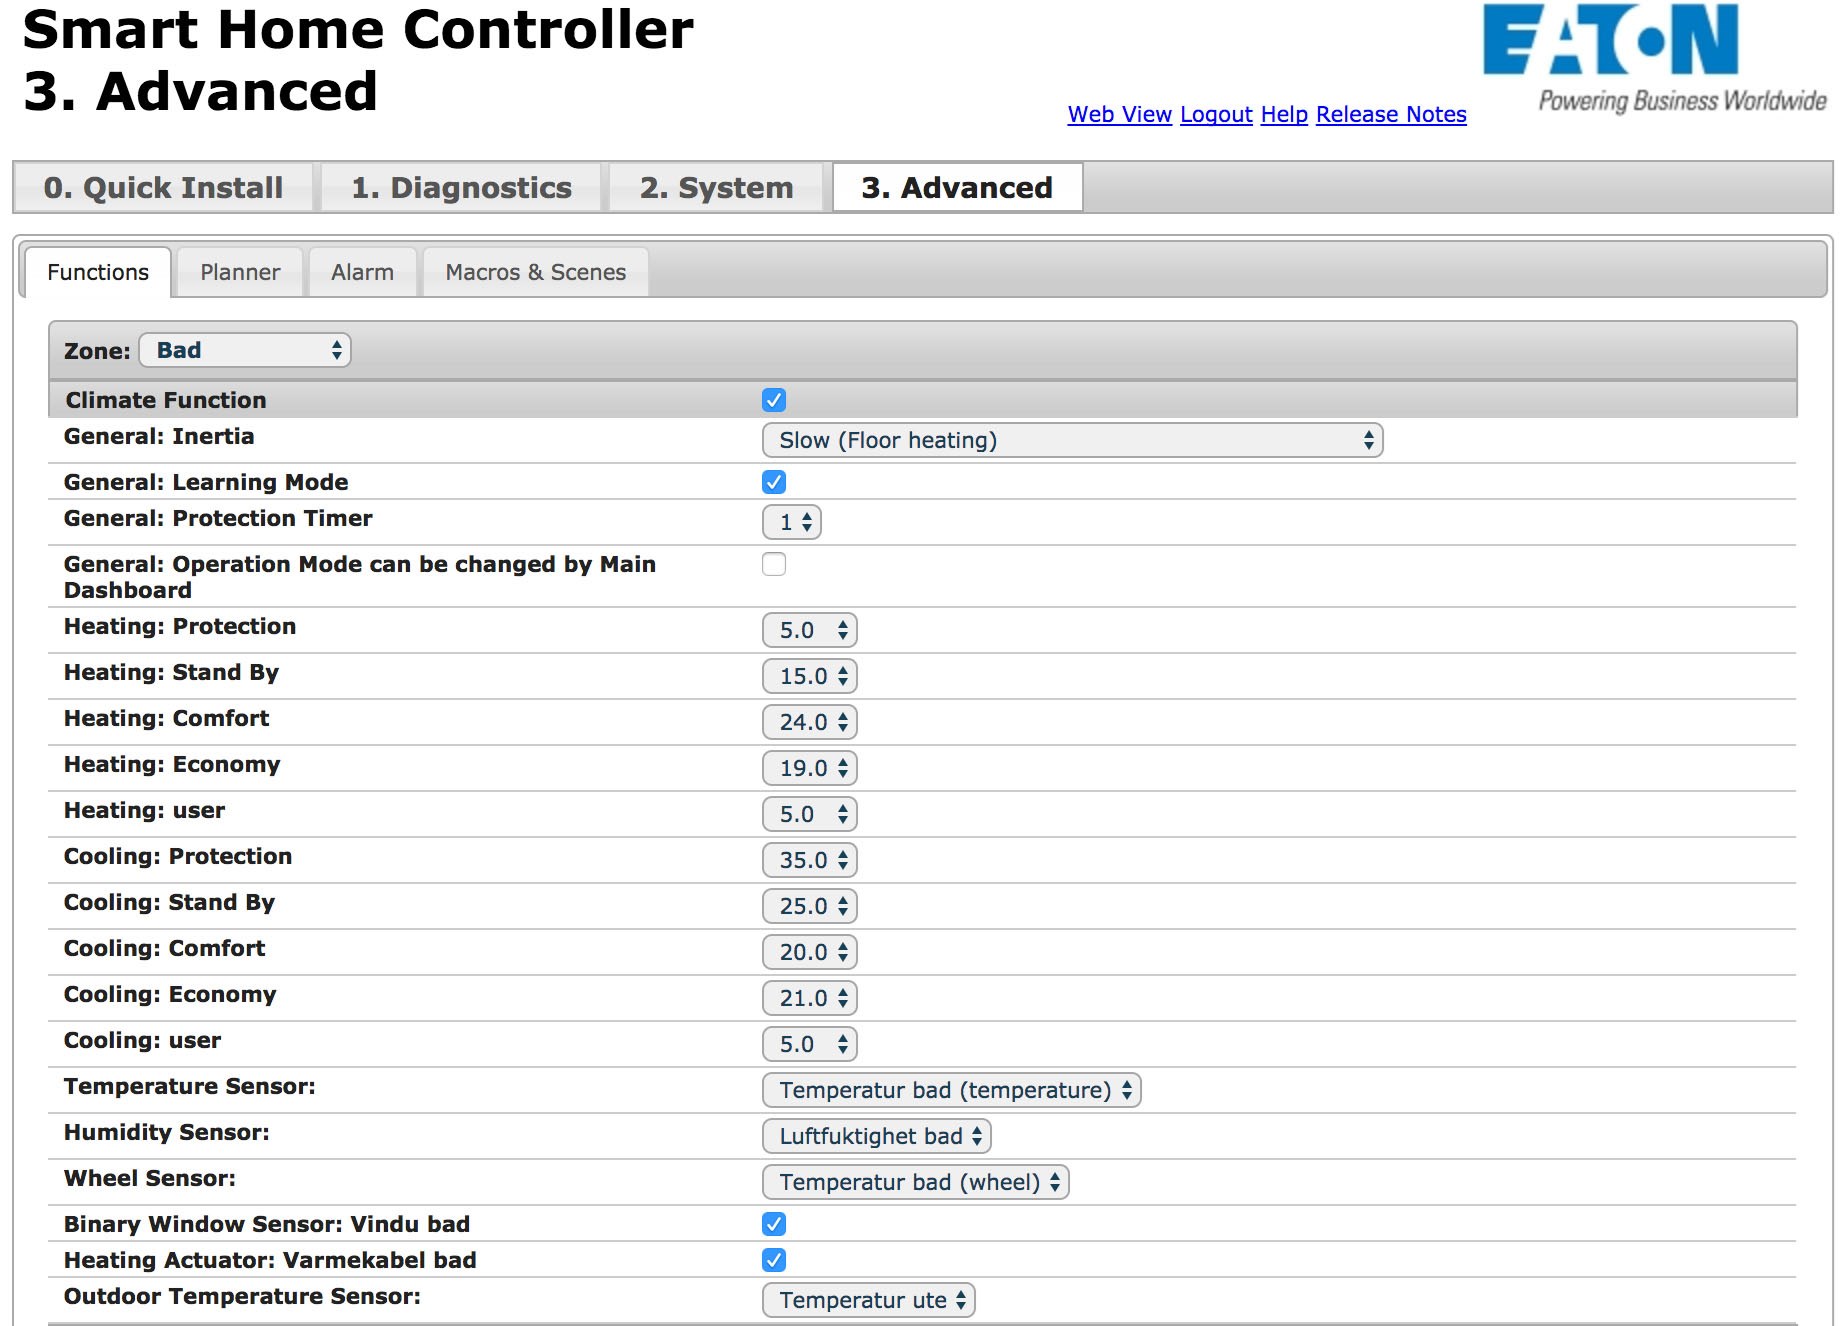Uncheck Binary Window Sensor Vindu bad

(774, 1224)
